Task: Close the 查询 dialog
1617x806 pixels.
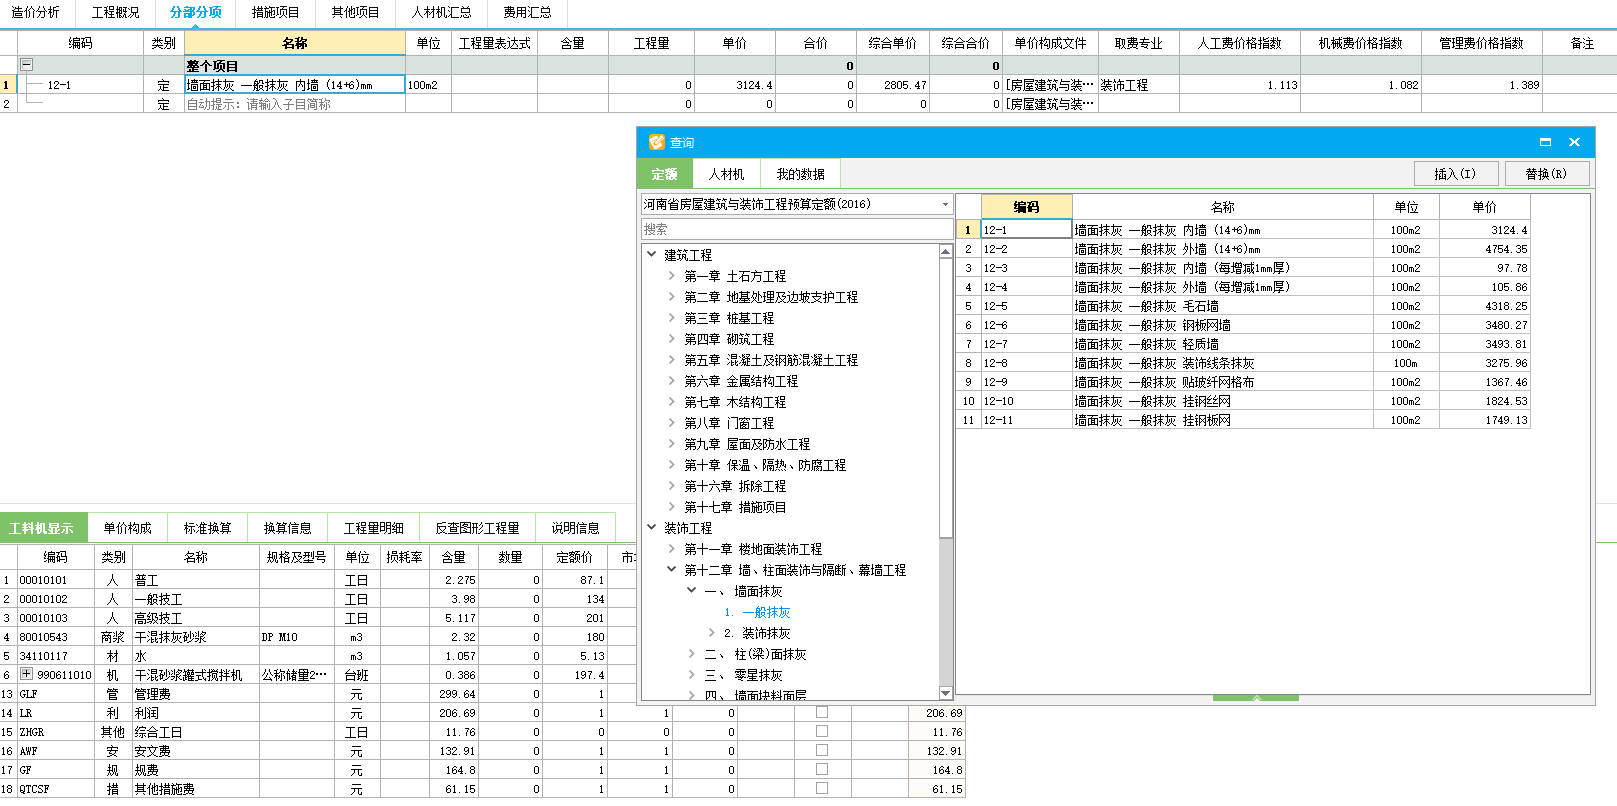Action: (1574, 142)
